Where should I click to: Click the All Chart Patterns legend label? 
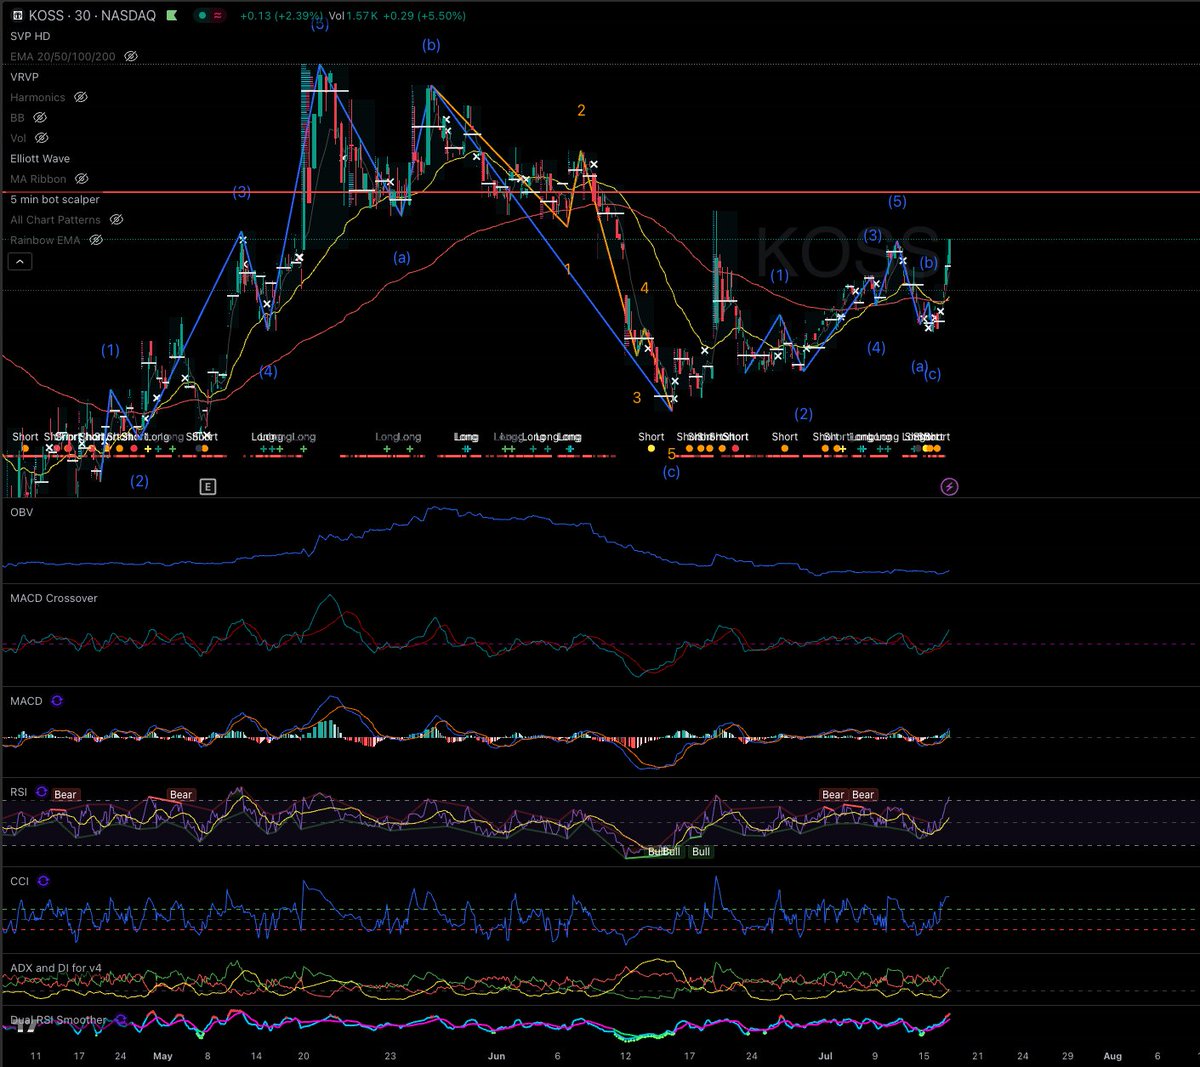56,220
